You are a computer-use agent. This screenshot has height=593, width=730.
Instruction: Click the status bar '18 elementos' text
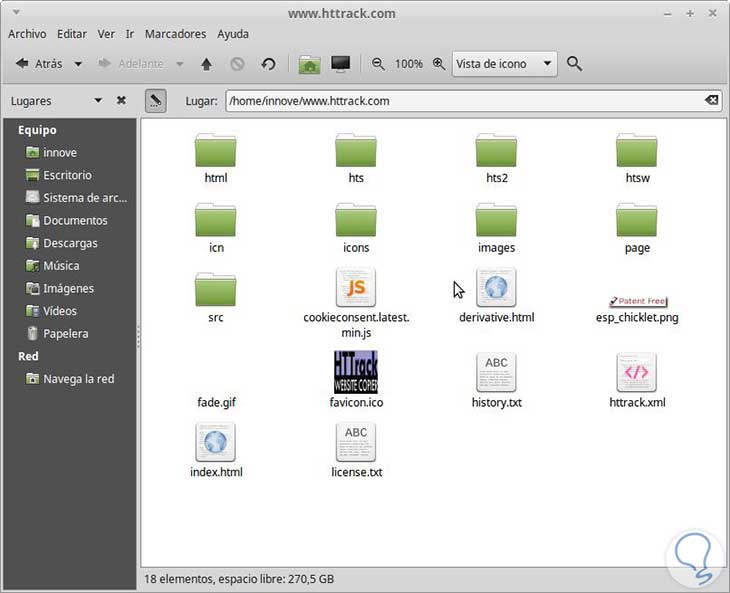tap(178, 579)
